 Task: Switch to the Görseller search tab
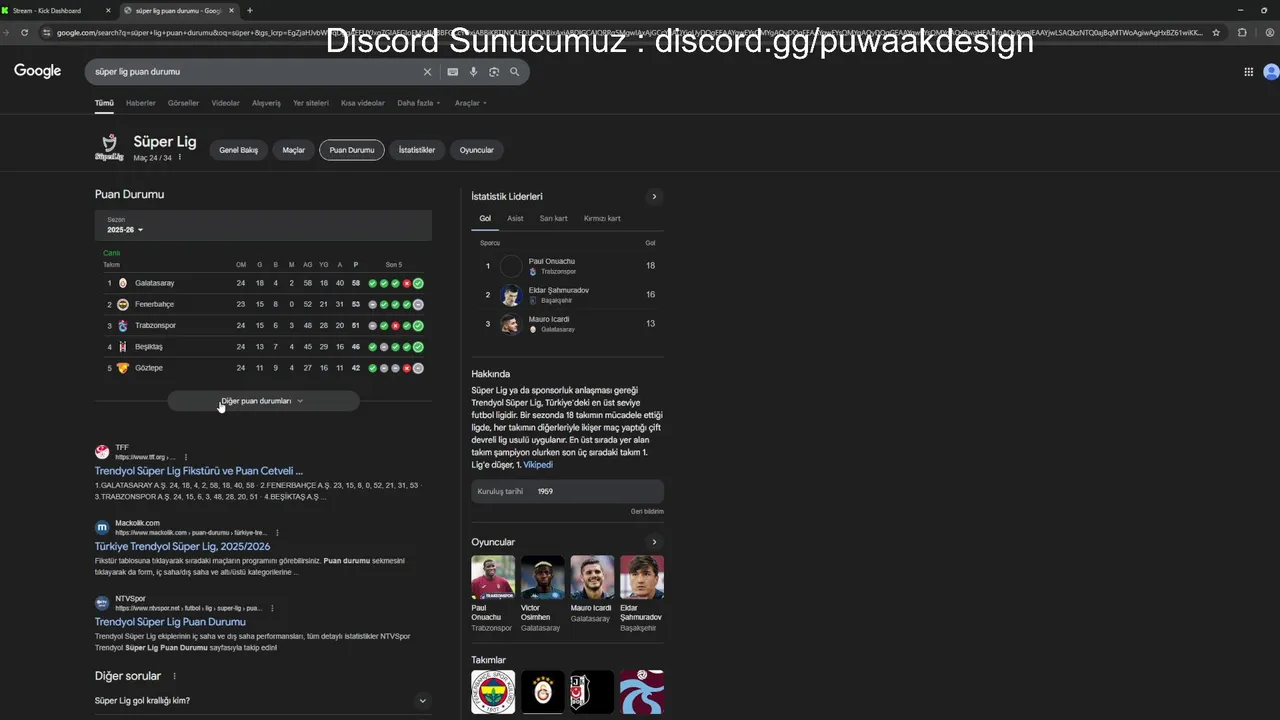point(183,103)
